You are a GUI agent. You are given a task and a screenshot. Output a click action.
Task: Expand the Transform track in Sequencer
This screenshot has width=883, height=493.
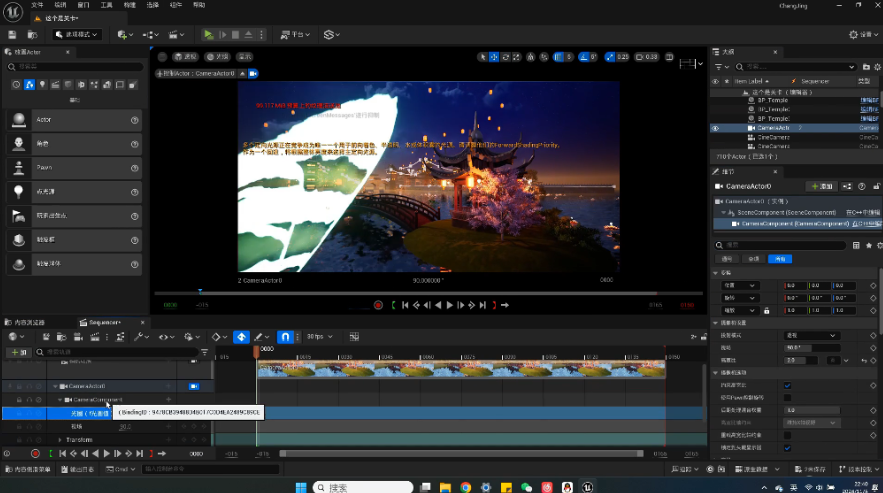click(x=60, y=440)
